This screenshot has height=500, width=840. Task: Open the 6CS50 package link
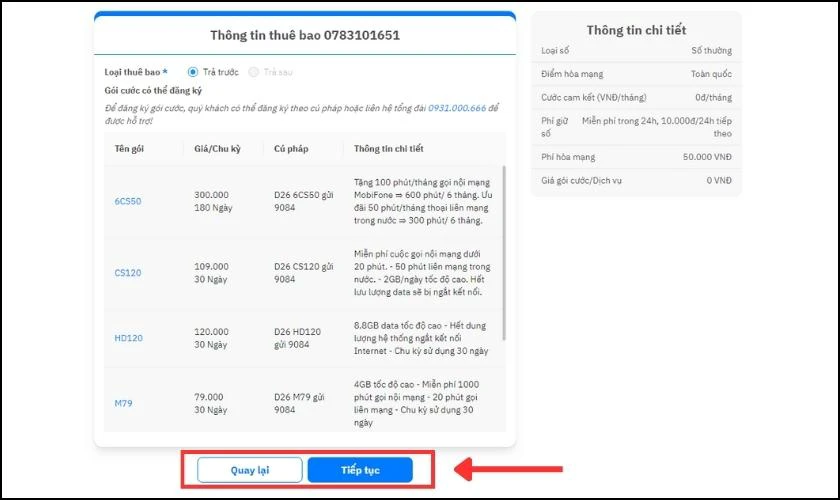click(128, 201)
